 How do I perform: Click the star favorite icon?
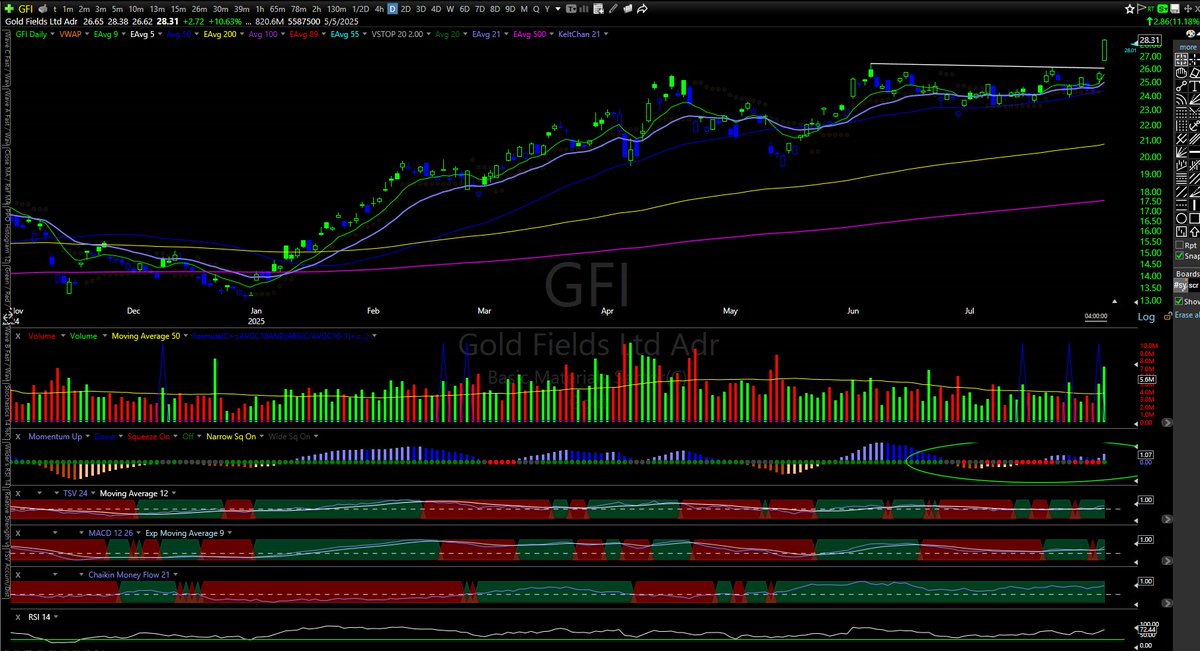(x=1130, y=8)
